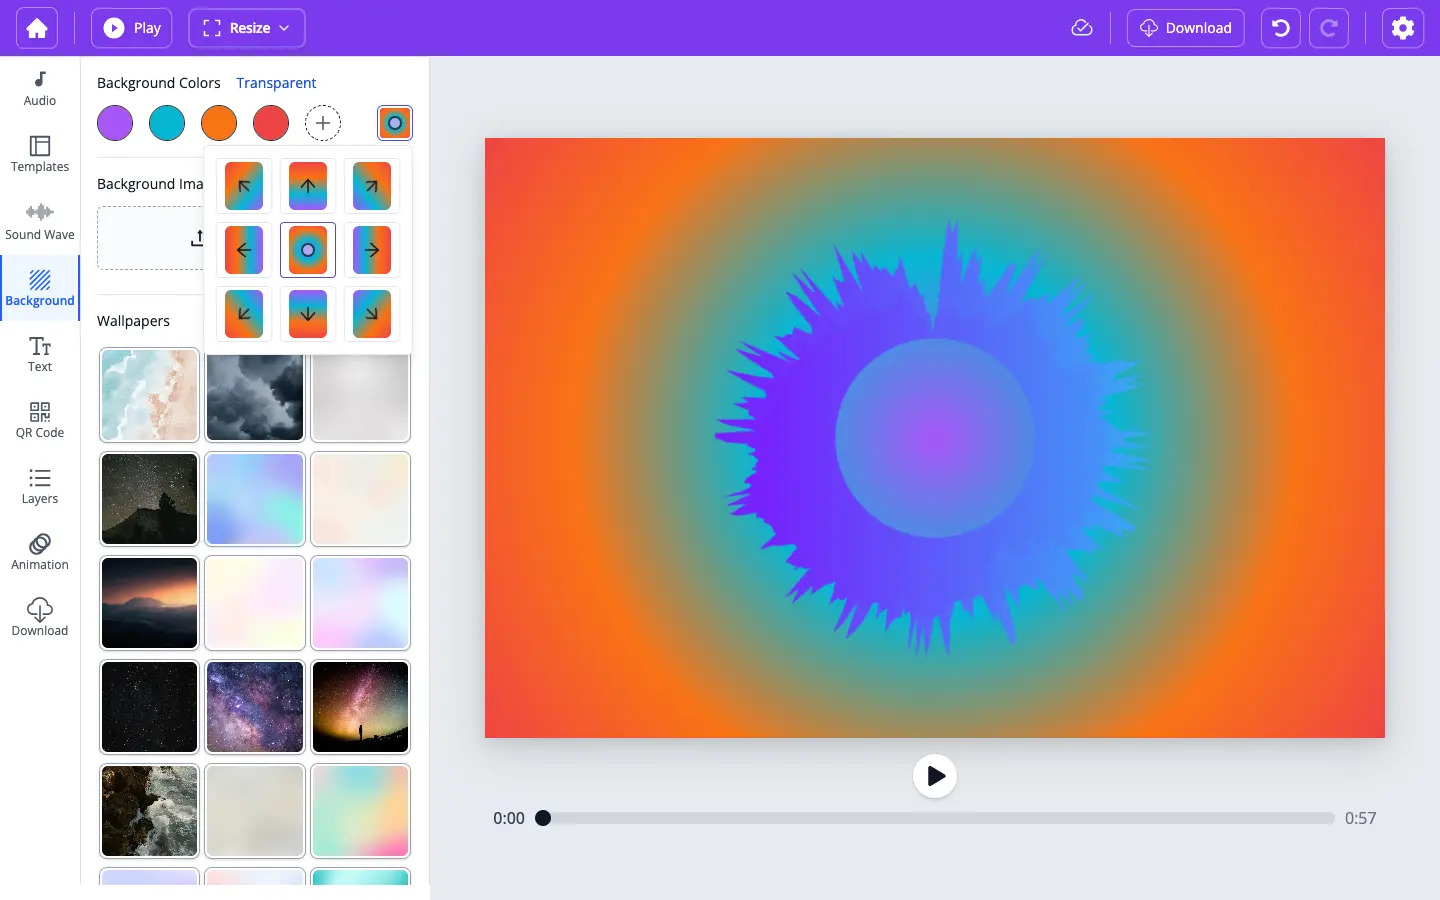Screen dimensions: 1440x900
Task: Select the pink-blue holographic wallpaper
Action: pyautogui.click(x=361, y=603)
